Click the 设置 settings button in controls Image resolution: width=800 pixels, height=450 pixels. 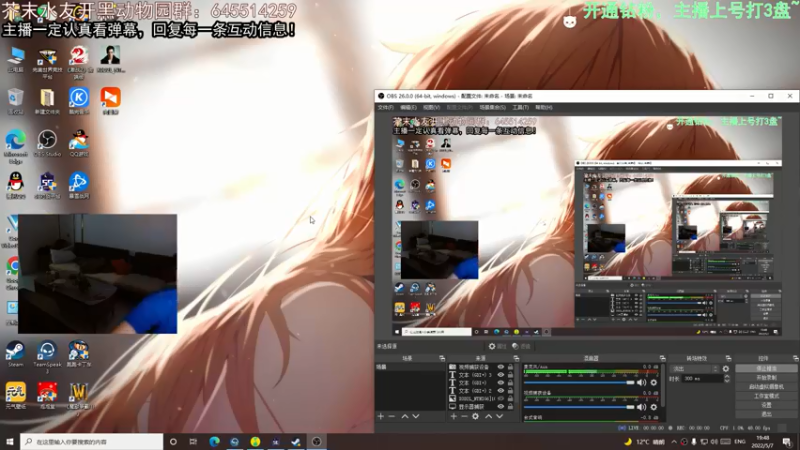pyautogui.click(x=766, y=405)
